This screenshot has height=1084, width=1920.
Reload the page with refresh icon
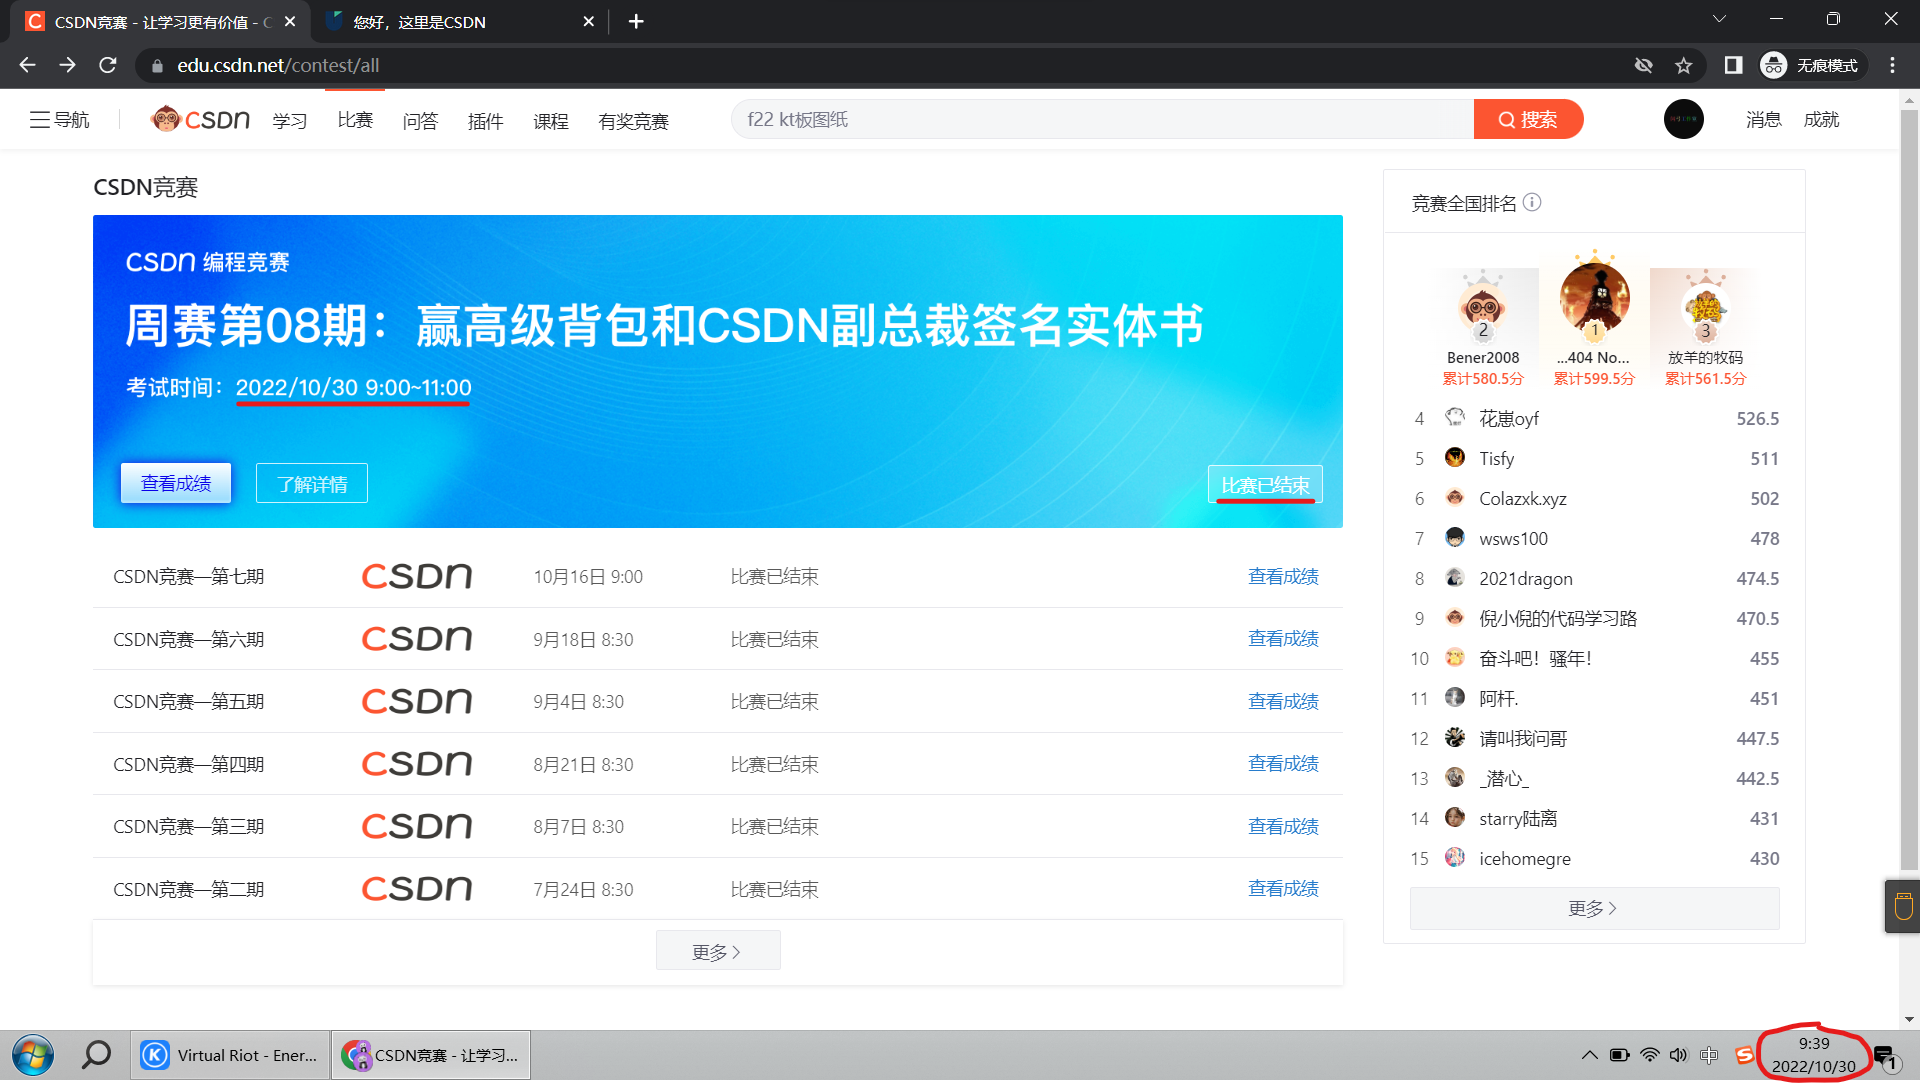108,66
